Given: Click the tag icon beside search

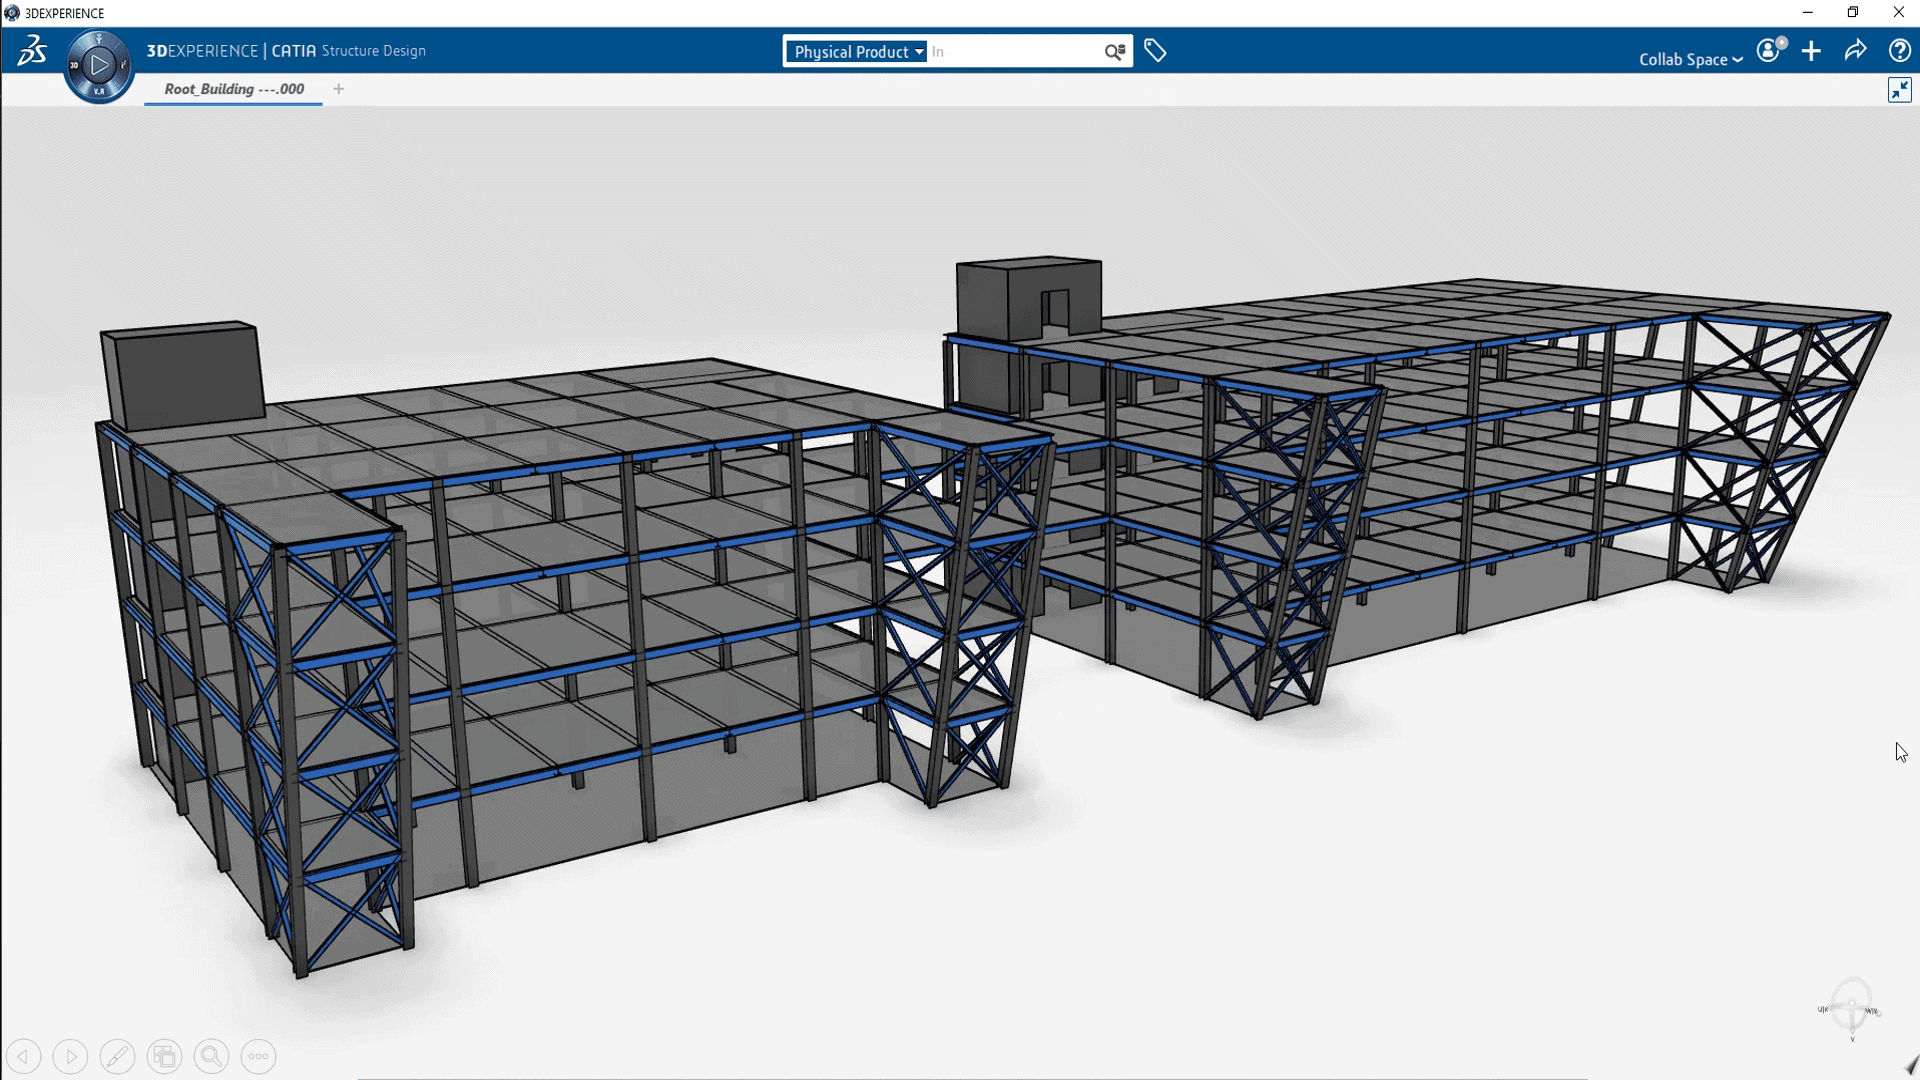Looking at the screenshot, I should click(x=1155, y=51).
